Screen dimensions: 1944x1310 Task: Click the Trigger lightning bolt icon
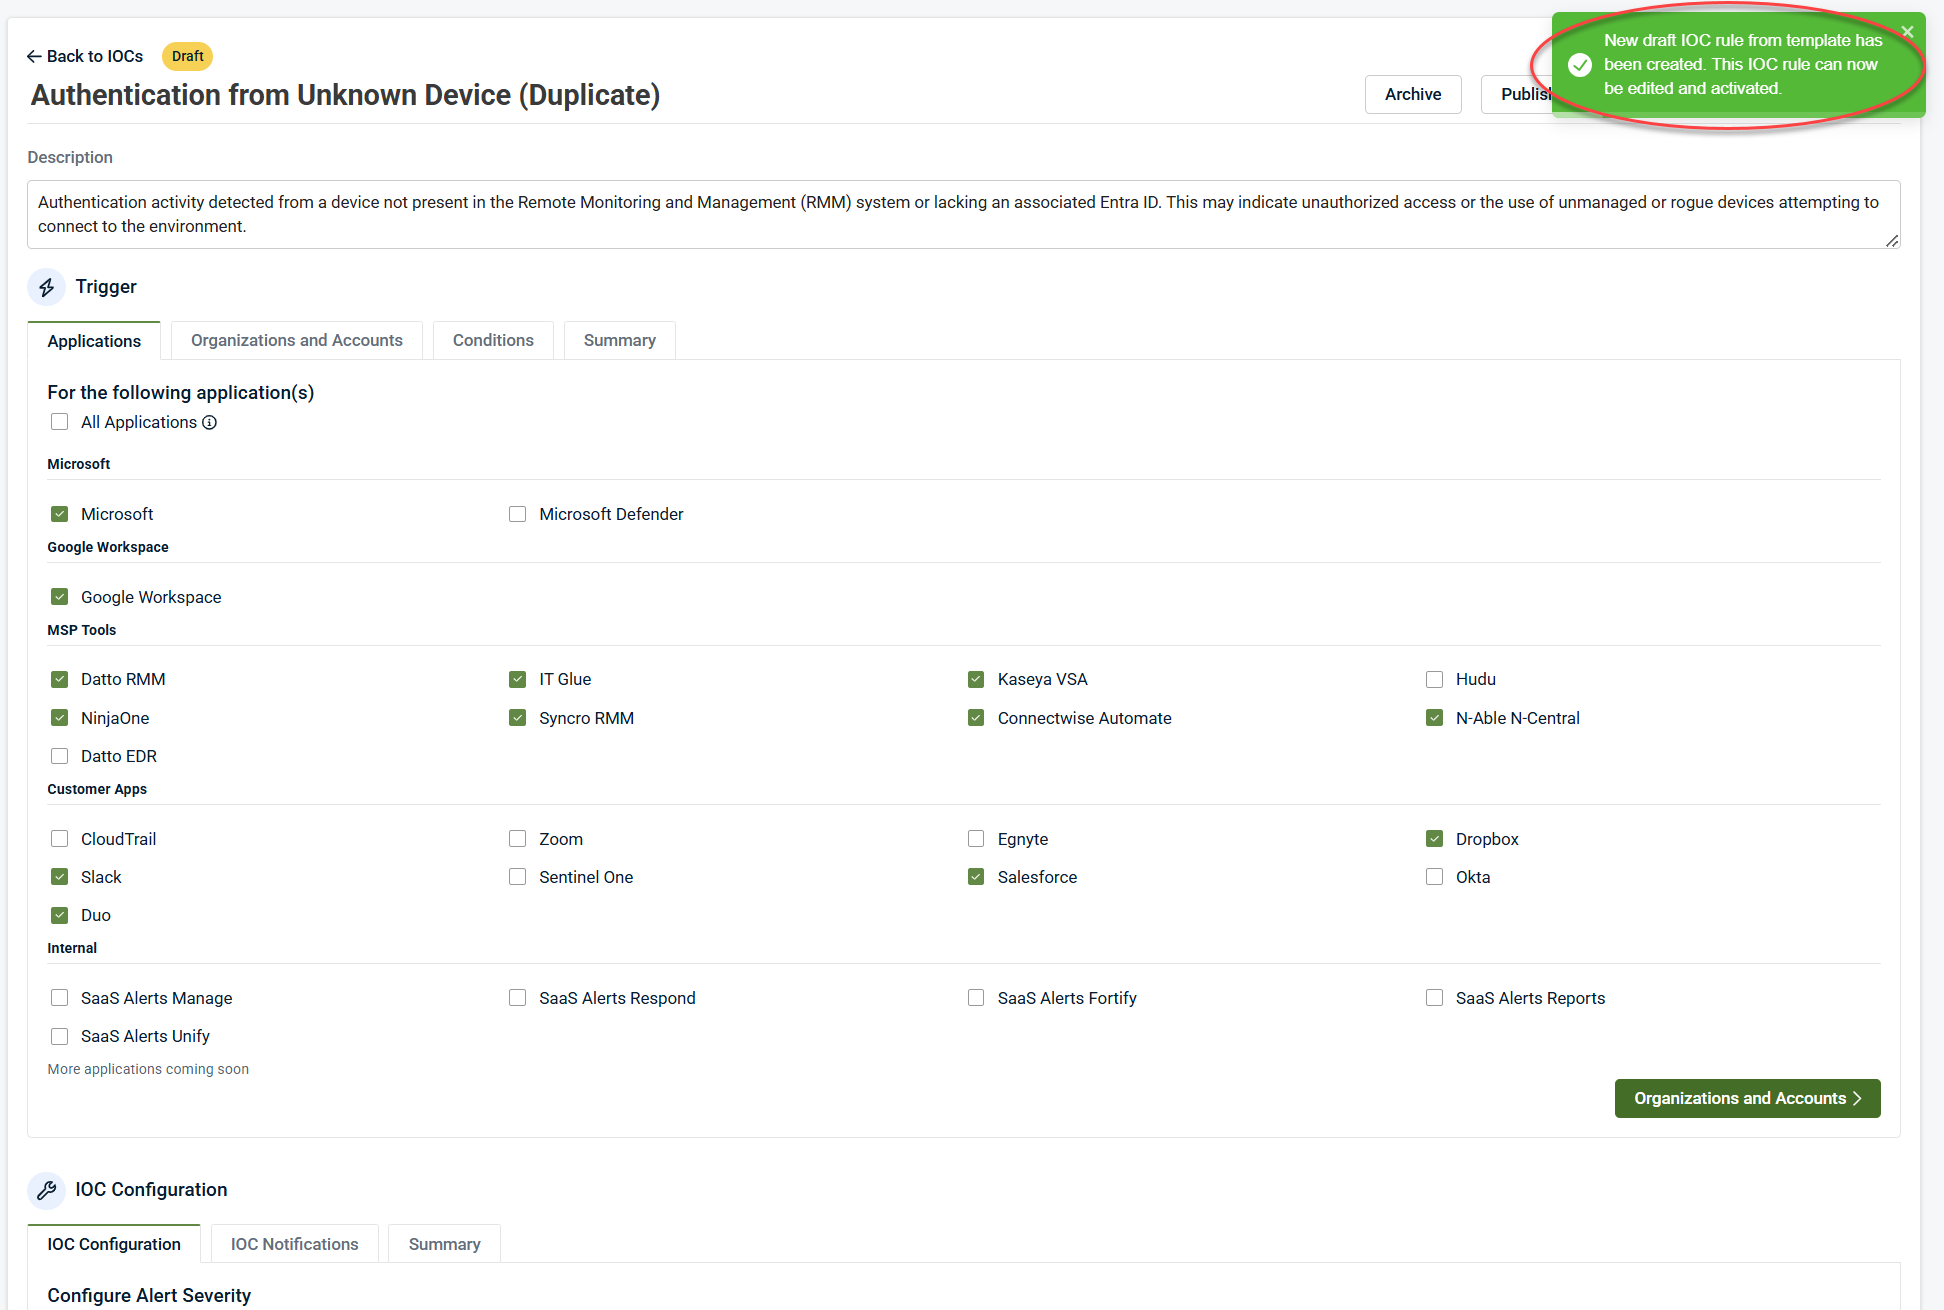46,287
